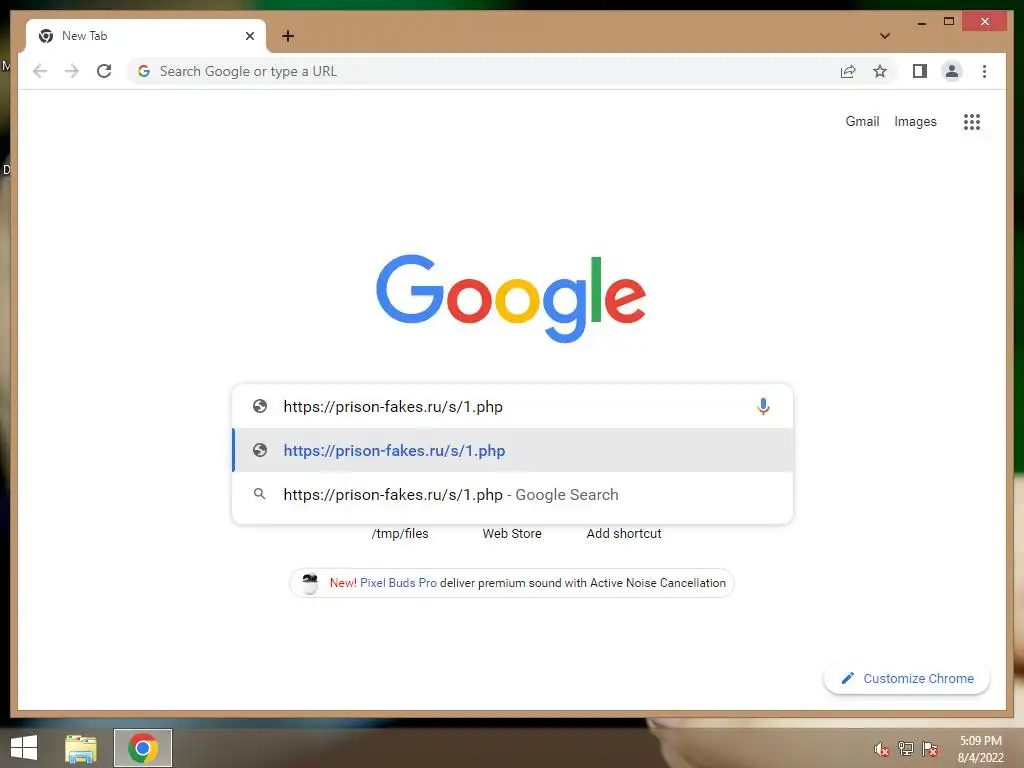Image resolution: width=1024 pixels, height=768 pixels.
Task: Choose the Google Search suggestion row
Action: point(513,494)
